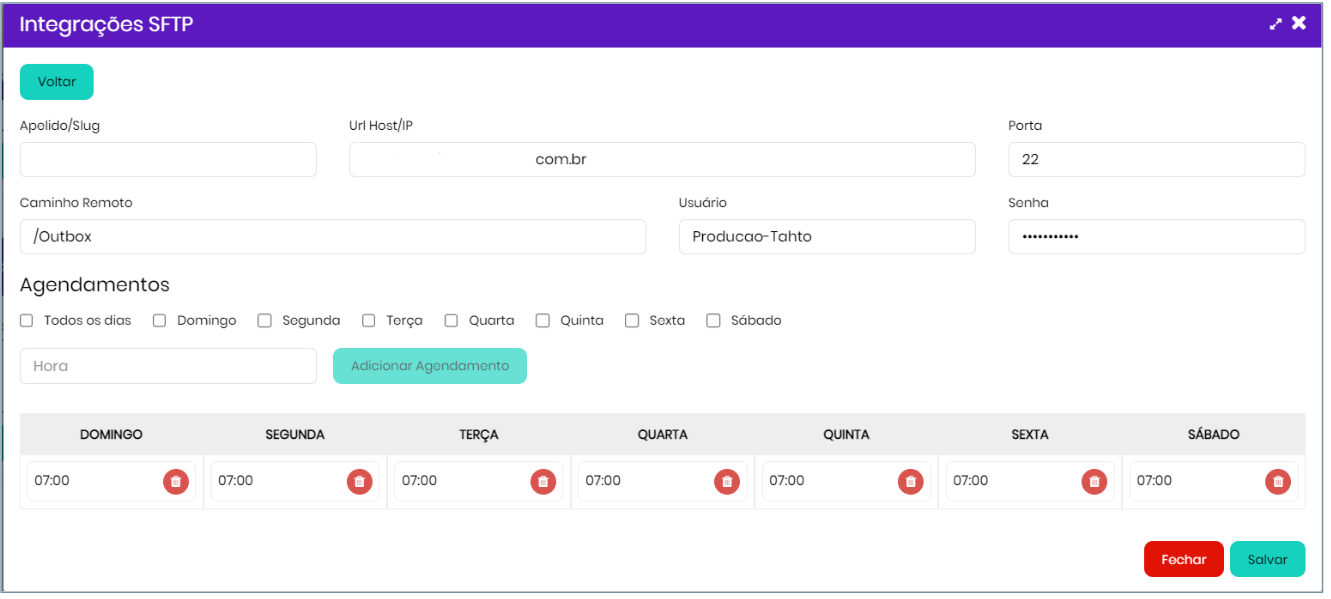Focus the Apelido/Slug input field
The width and height of the screenshot is (1331, 599).
(x=168, y=160)
